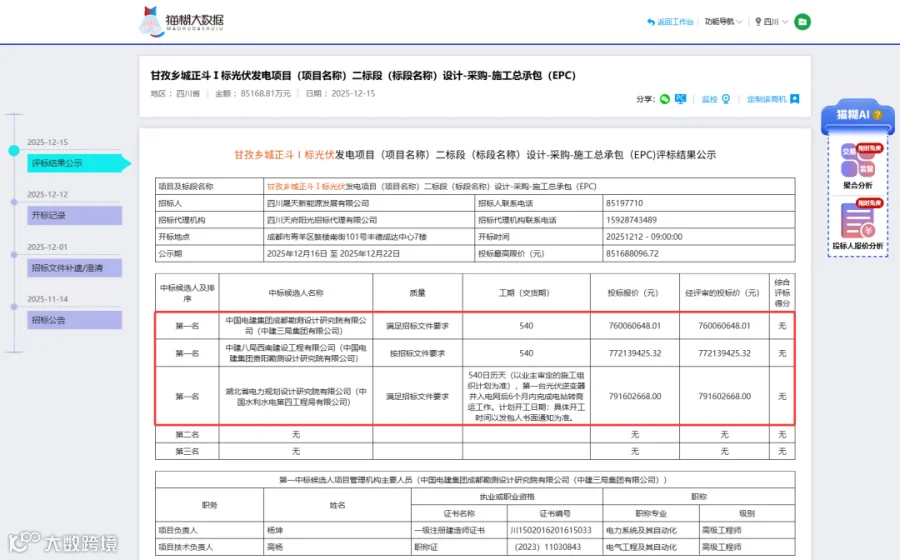Expand the 四川 region selector
Screen dimensions: 900x560
pyautogui.click(x=776, y=22)
